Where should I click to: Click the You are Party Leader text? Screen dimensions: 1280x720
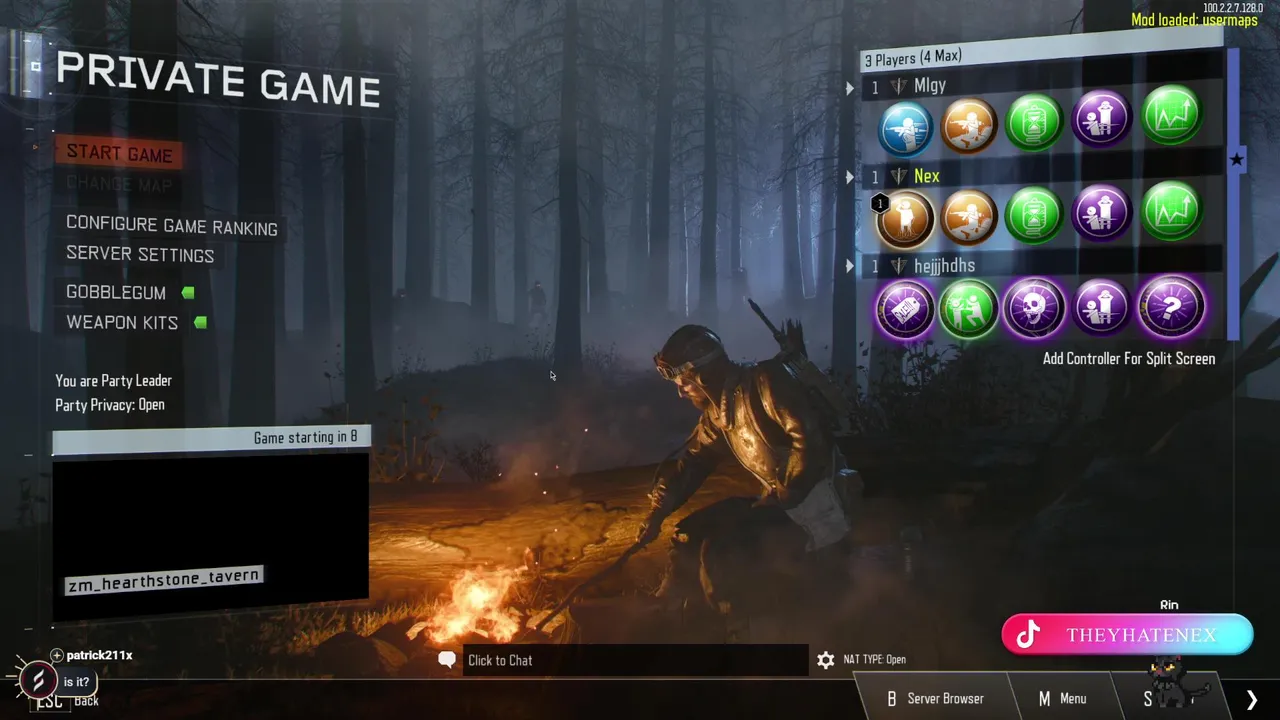coord(113,381)
